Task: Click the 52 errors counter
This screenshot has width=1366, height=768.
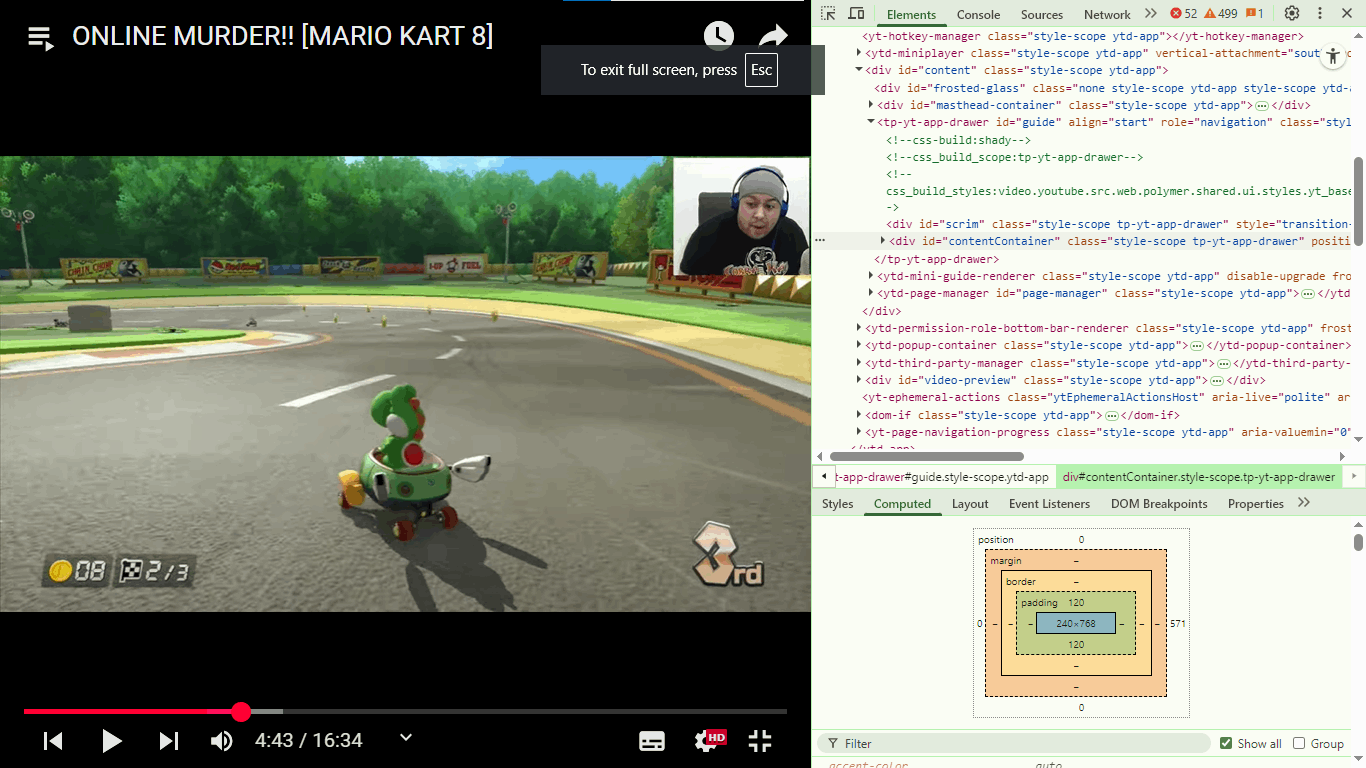Action: tap(1184, 14)
